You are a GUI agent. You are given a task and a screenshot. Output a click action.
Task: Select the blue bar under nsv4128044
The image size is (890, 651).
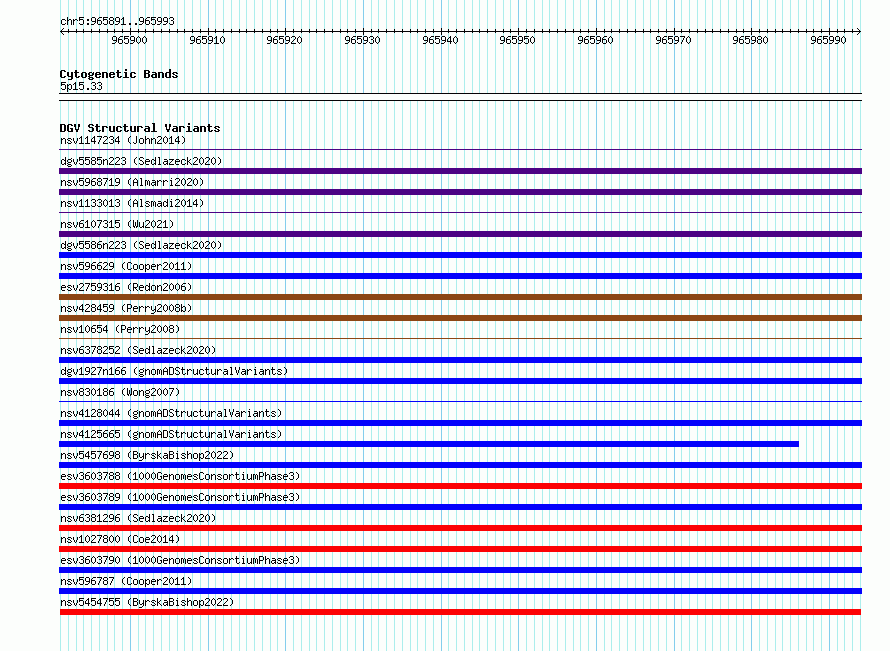coord(460,423)
